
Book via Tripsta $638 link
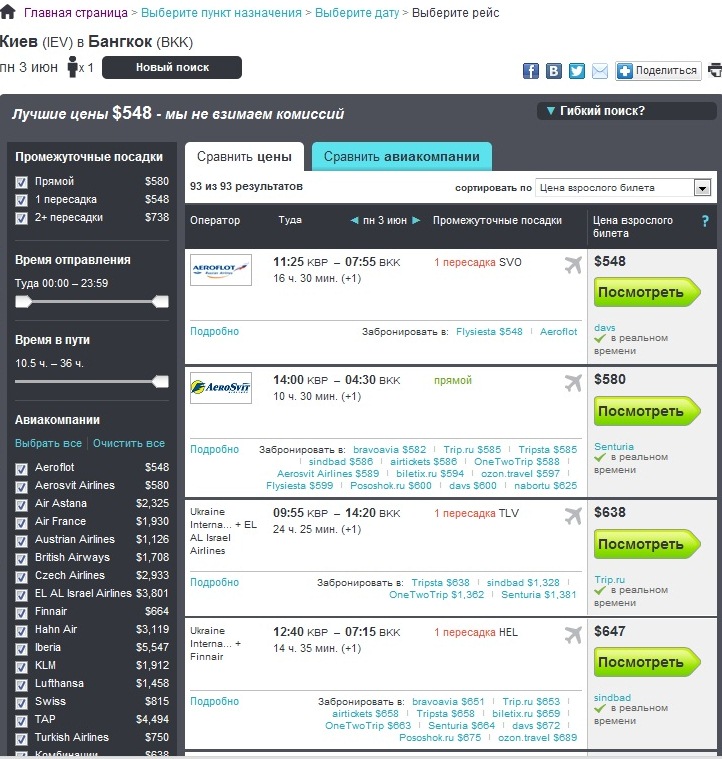440,582
